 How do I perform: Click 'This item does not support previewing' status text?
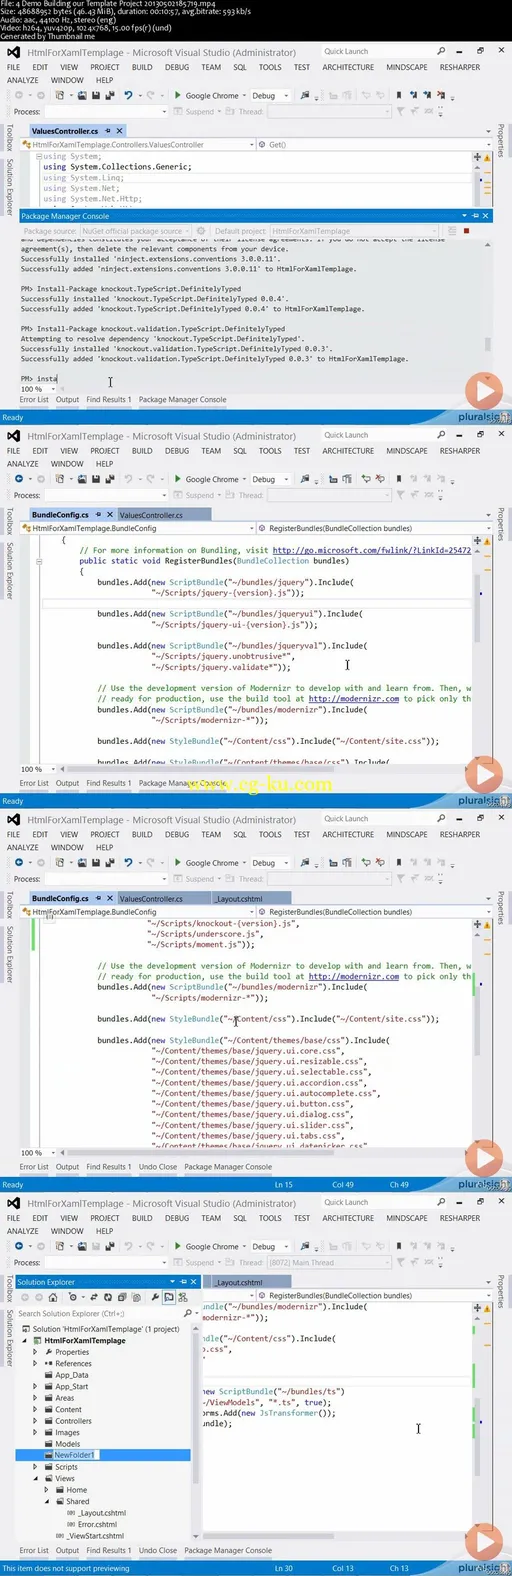point(66,1568)
